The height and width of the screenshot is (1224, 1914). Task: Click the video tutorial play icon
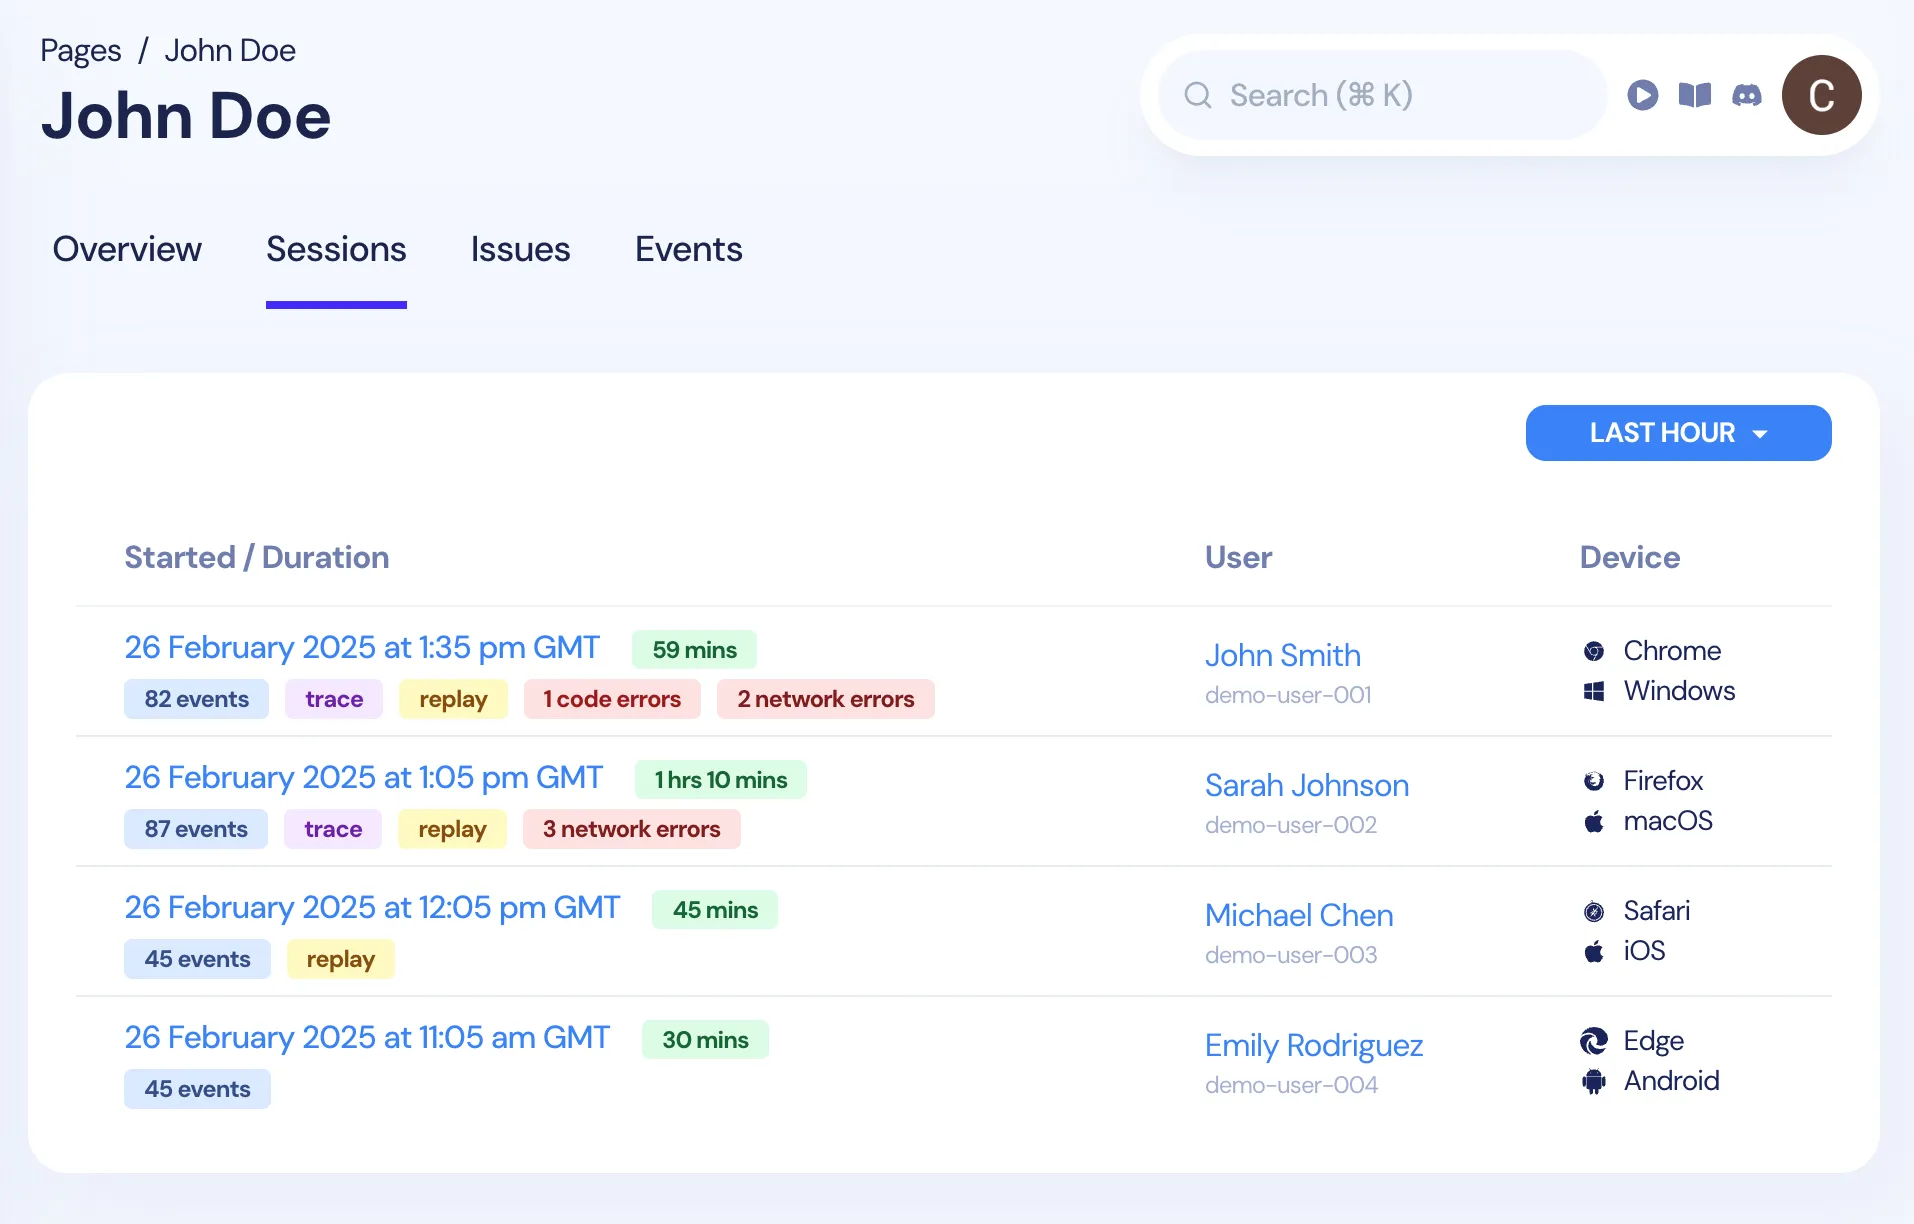coord(1643,95)
